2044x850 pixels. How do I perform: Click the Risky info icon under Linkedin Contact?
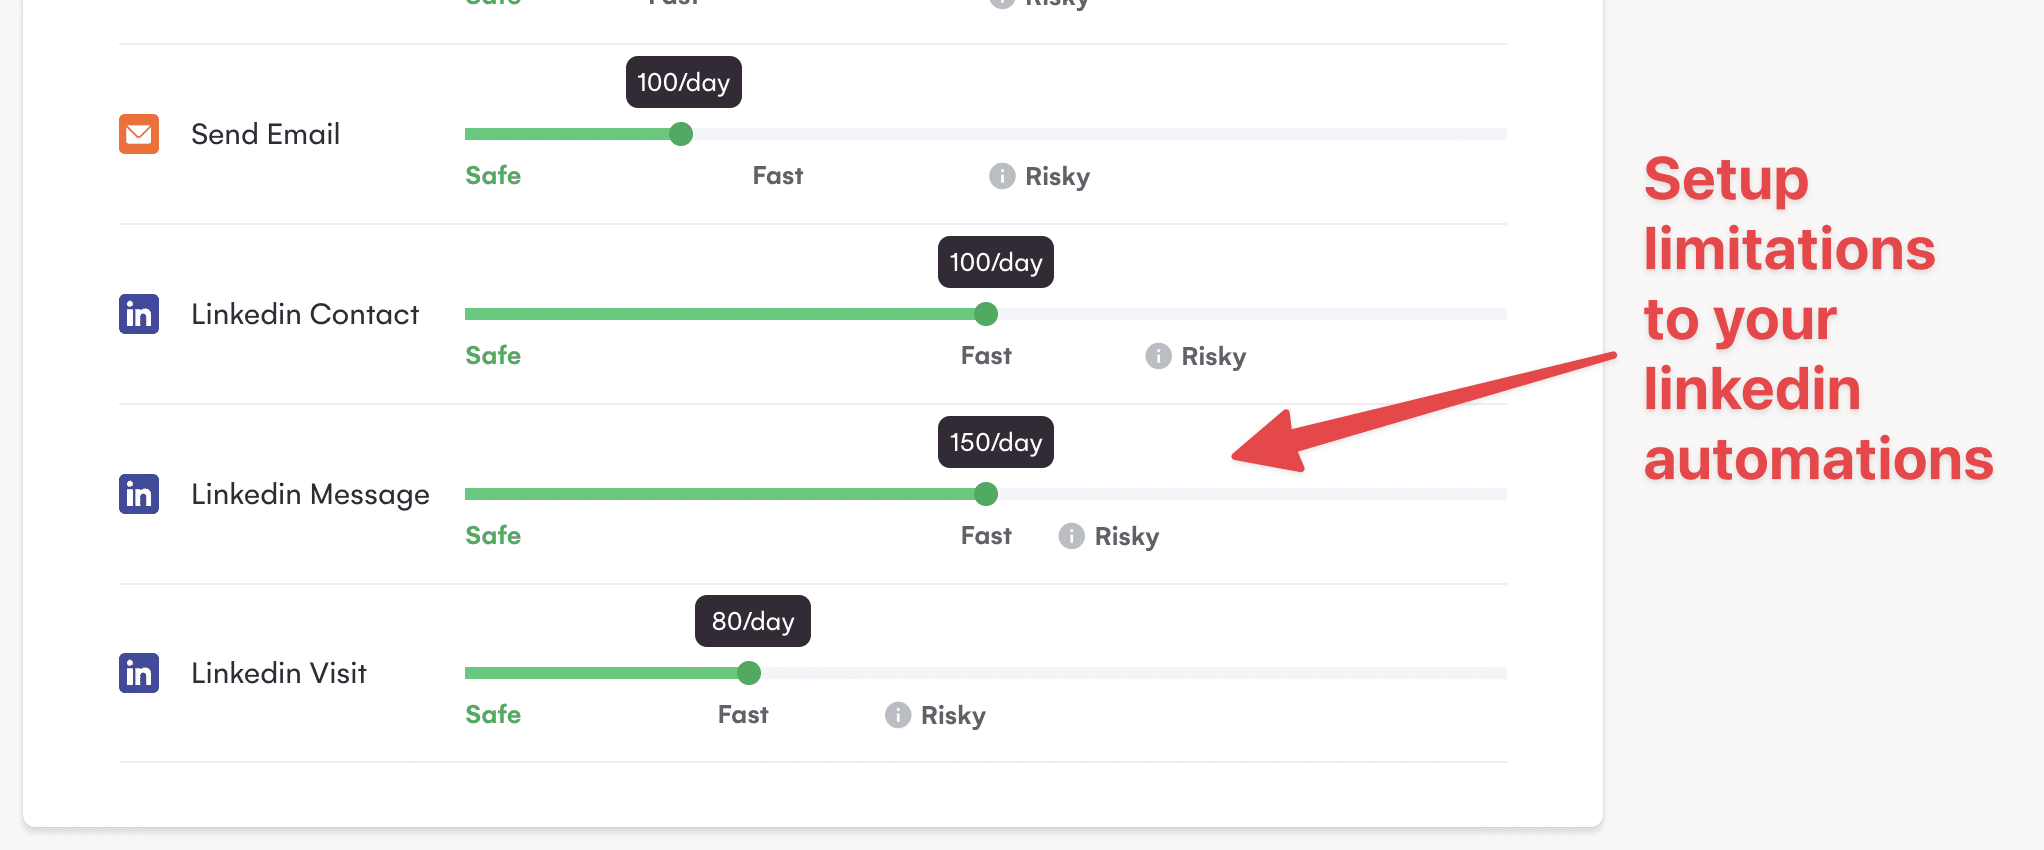click(x=1158, y=356)
